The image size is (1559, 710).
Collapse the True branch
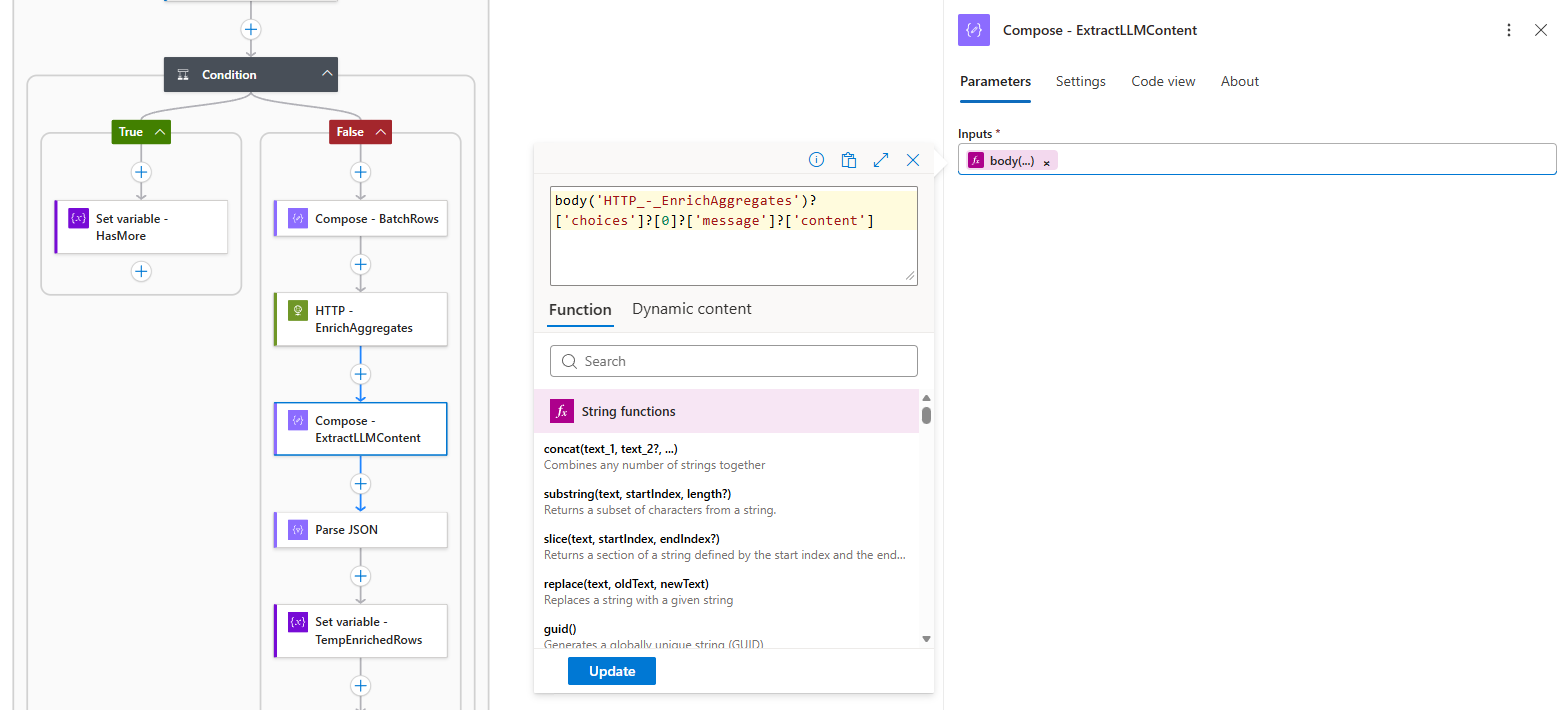(159, 132)
